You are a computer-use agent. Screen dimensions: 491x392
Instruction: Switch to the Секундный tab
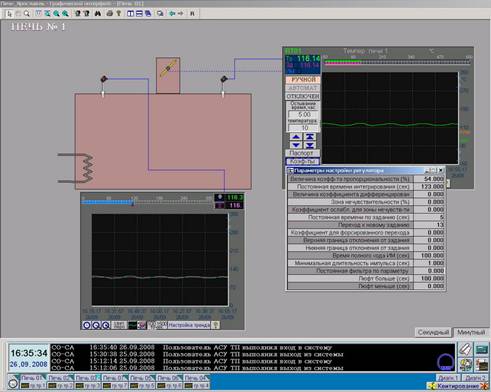433,332
